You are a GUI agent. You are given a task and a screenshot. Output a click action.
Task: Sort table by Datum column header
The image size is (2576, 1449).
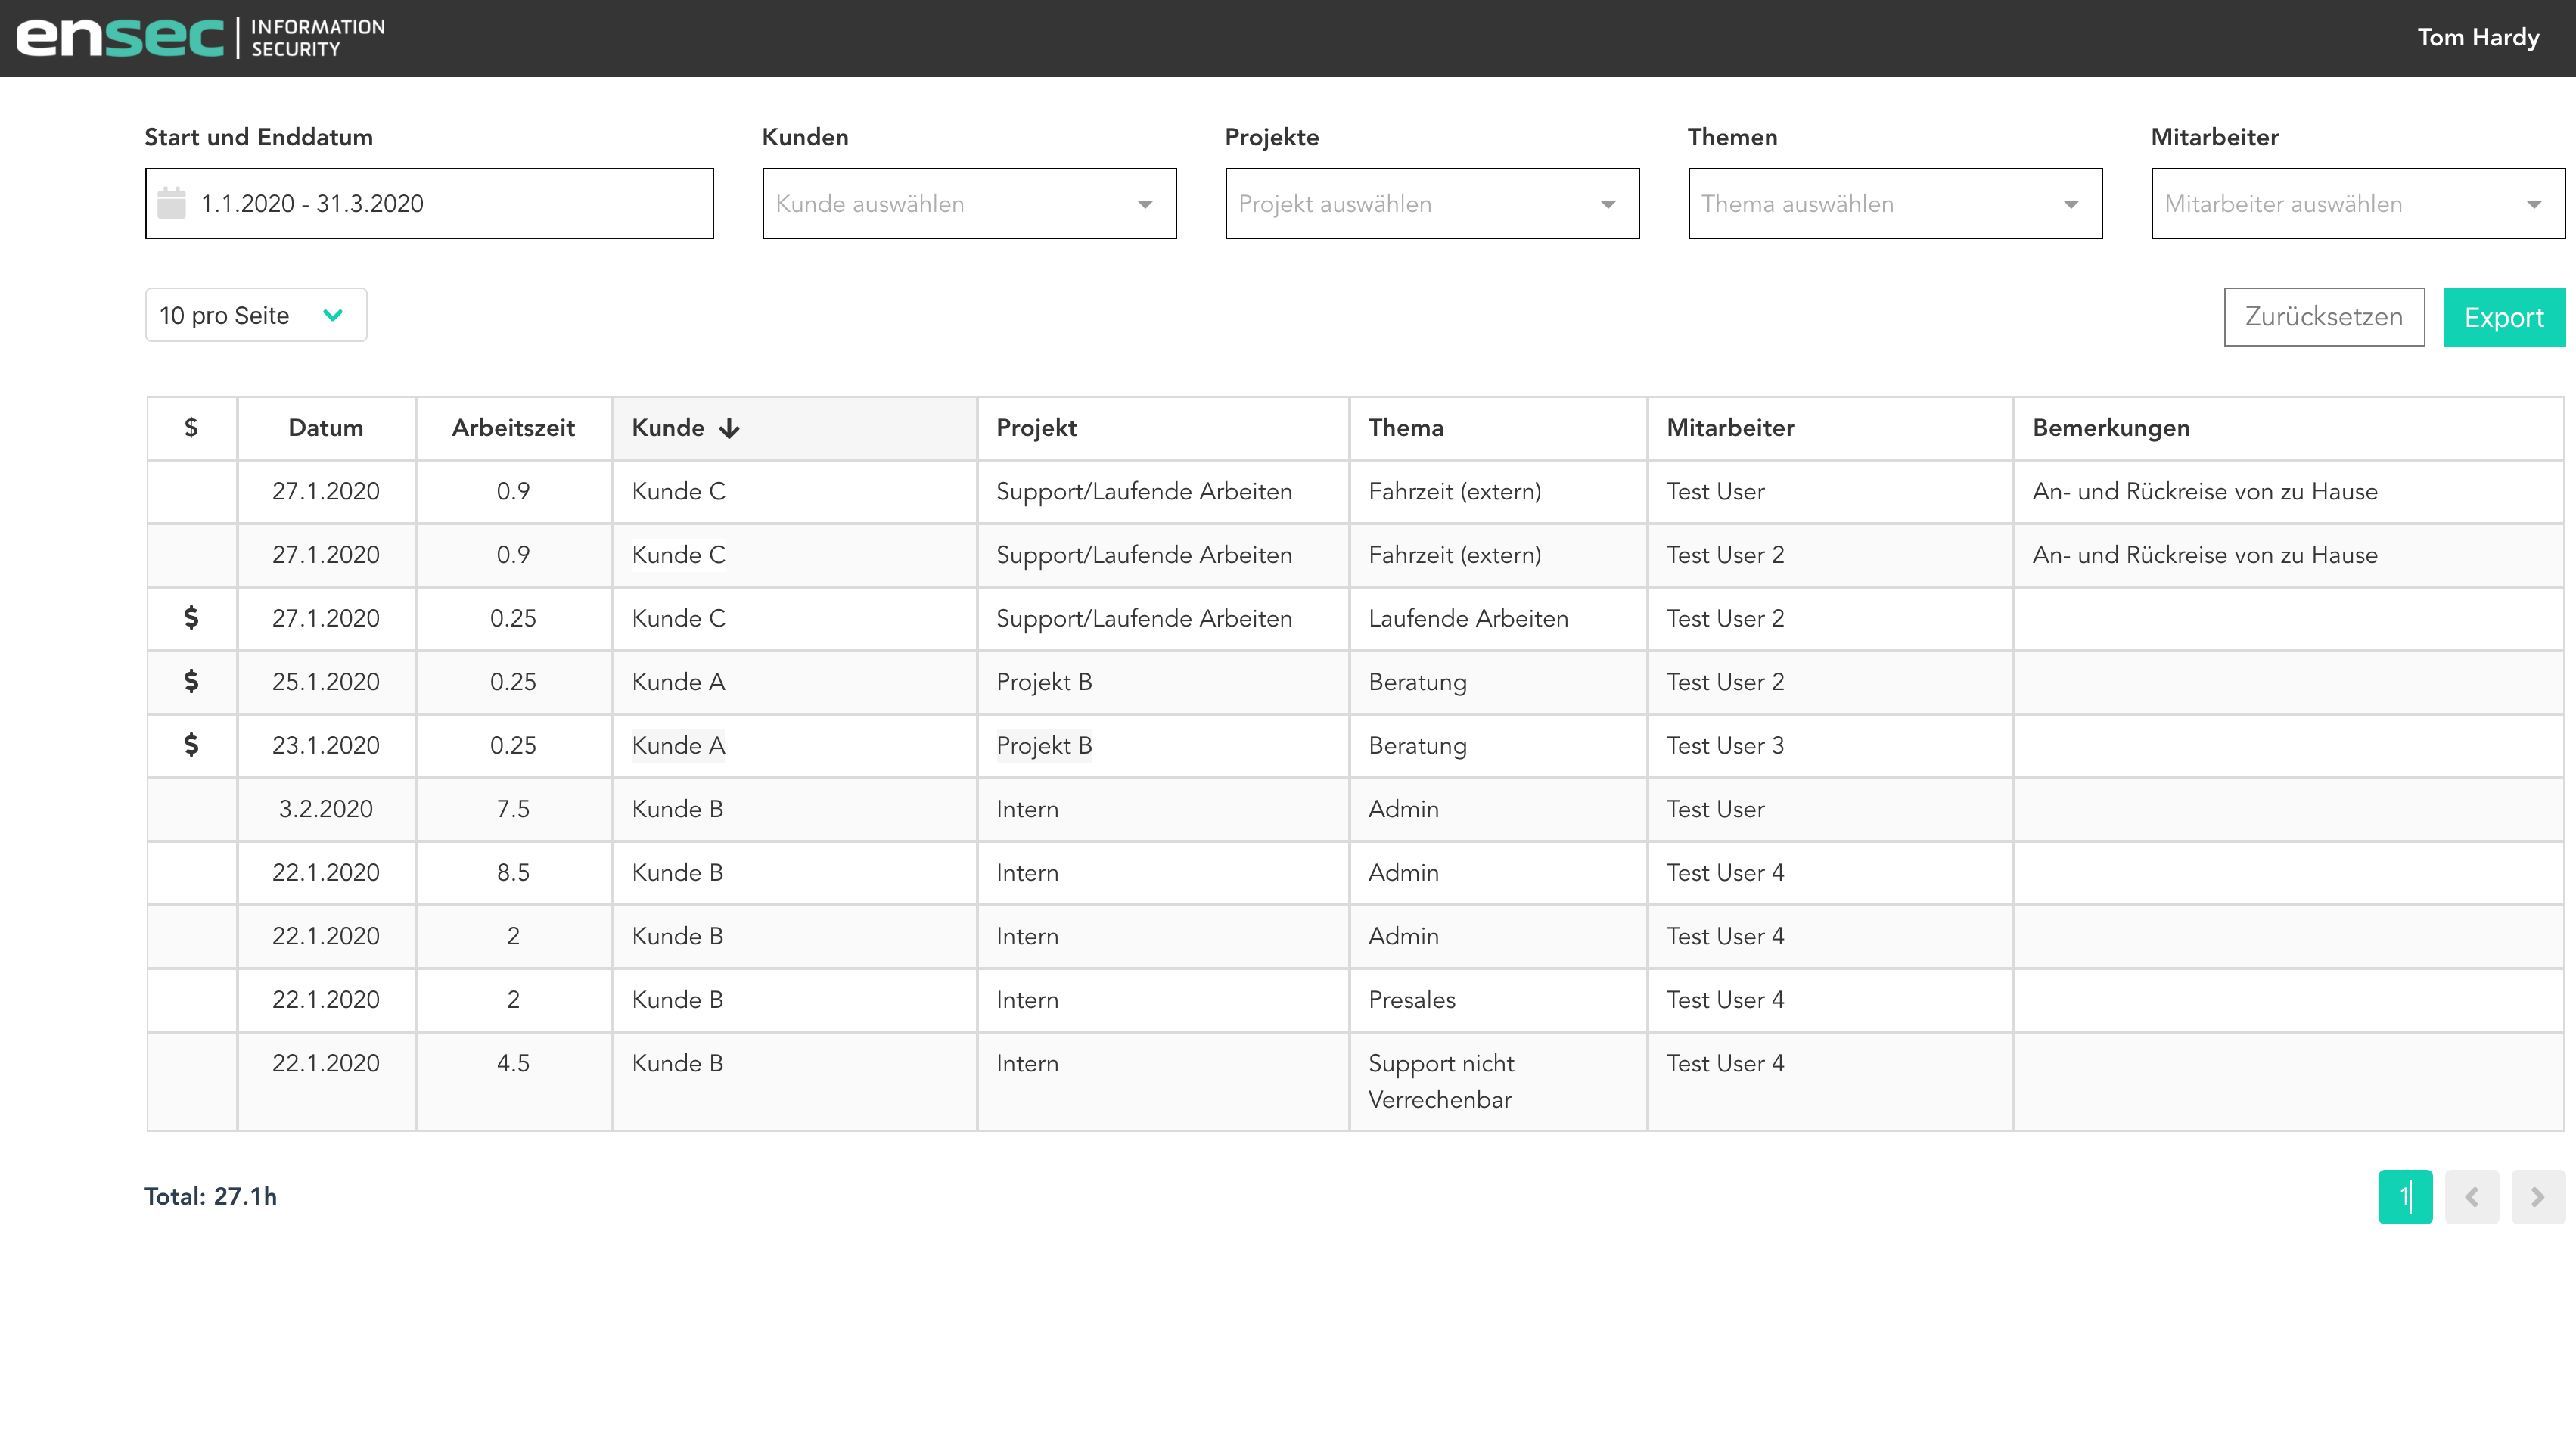click(x=325, y=428)
